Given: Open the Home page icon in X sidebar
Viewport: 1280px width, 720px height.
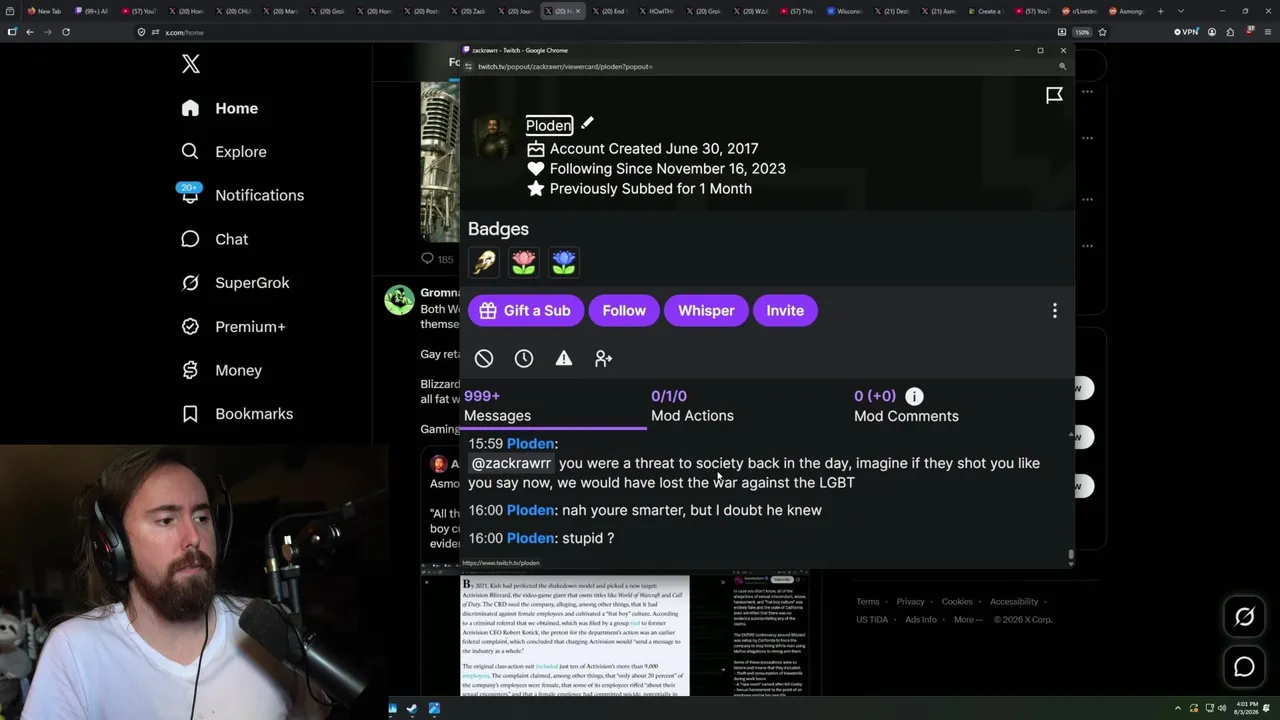Looking at the screenshot, I should click(x=190, y=108).
